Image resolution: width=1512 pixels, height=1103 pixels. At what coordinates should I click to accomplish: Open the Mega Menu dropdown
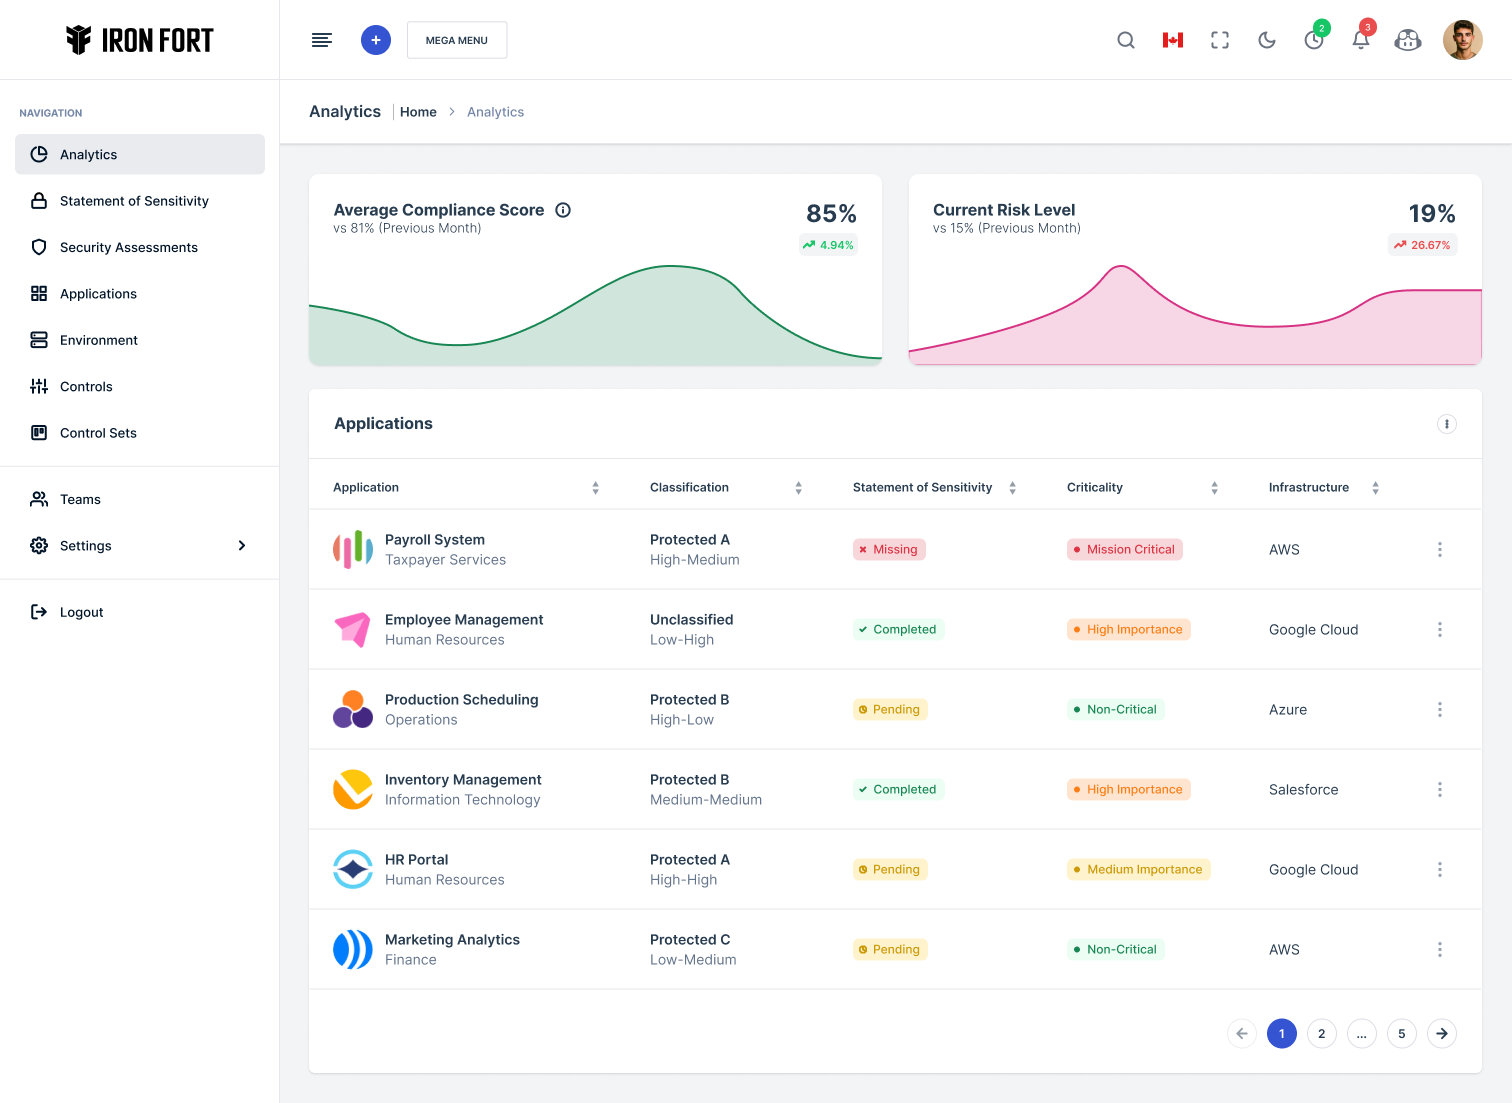[457, 40]
